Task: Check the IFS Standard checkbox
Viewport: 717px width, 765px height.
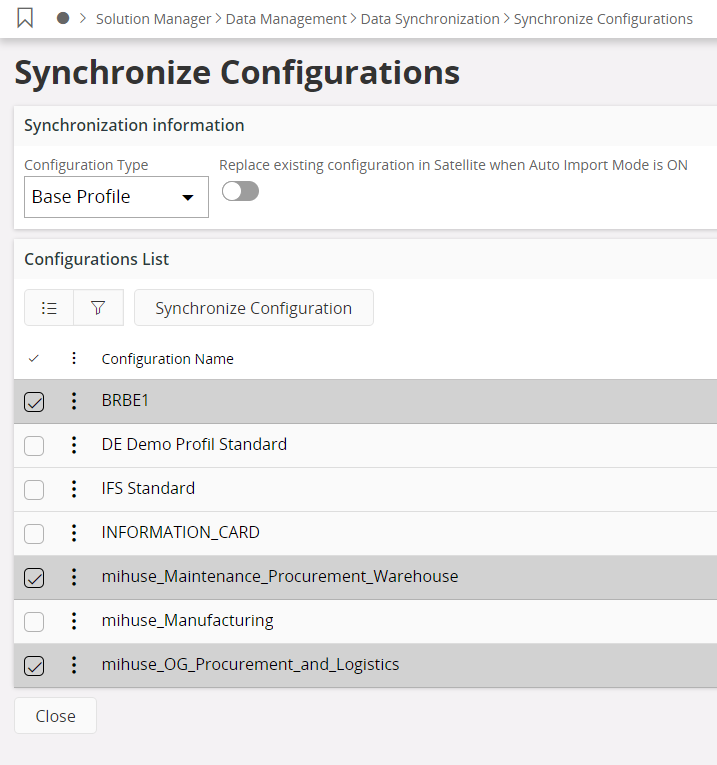Action: pos(34,490)
